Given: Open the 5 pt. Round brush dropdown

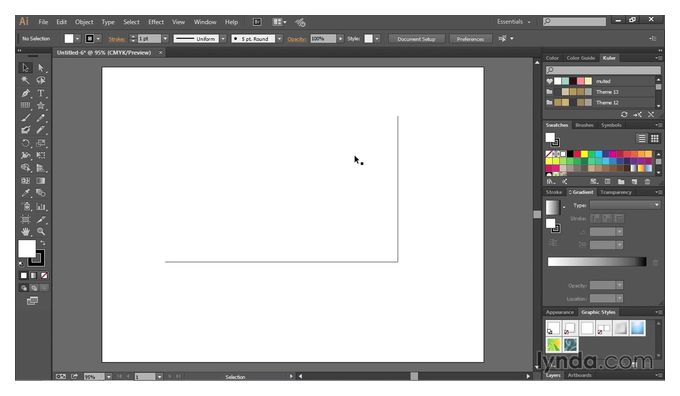Looking at the screenshot, I should [x=279, y=39].
